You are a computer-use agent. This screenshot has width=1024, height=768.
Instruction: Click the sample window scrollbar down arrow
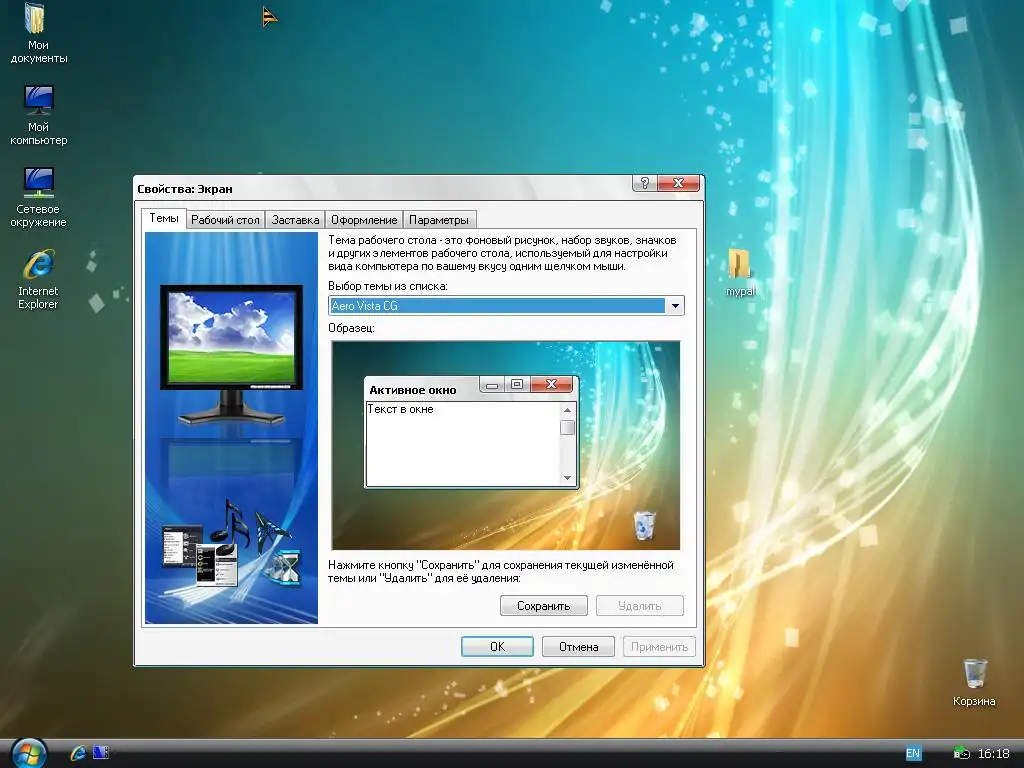pos(567,478)
